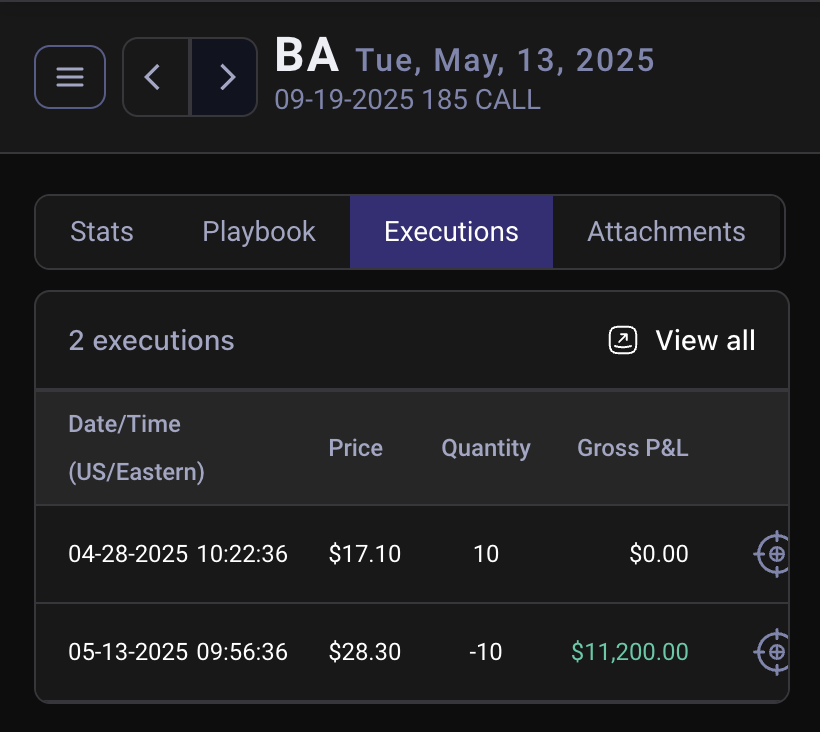
Task: Click the 05-13-2025 09:56:36 timestamp cell
Action: 178,651
